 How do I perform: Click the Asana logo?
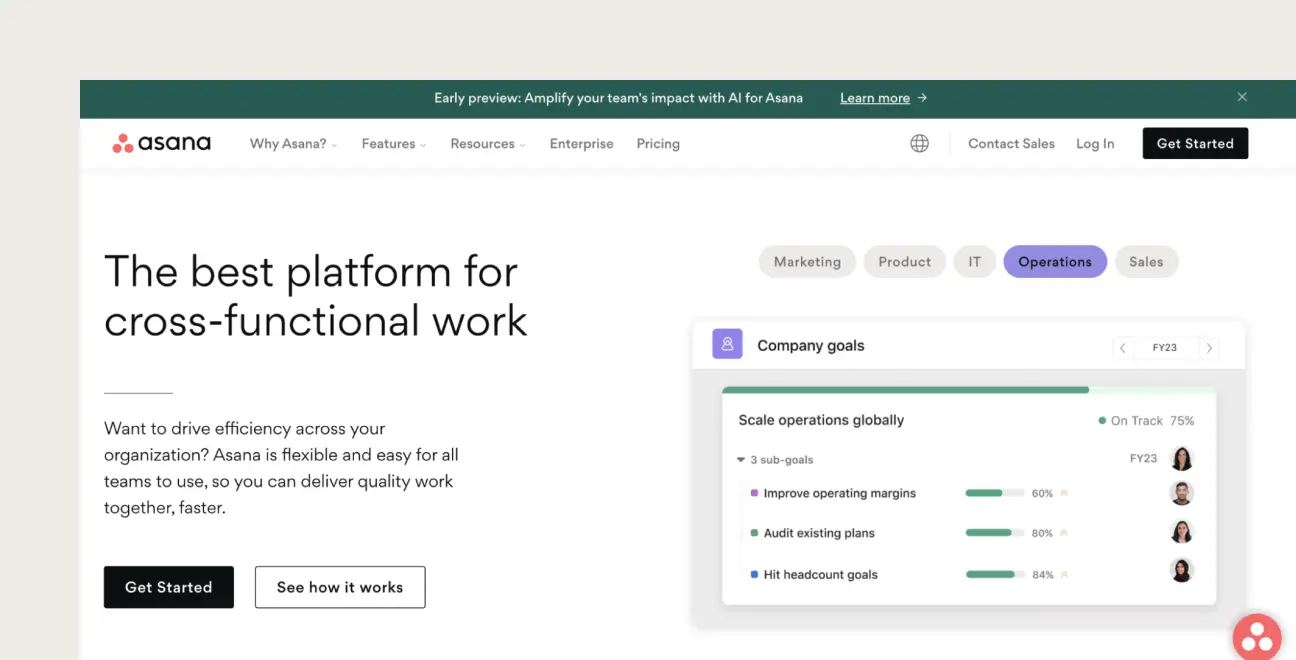coord(162,143)
